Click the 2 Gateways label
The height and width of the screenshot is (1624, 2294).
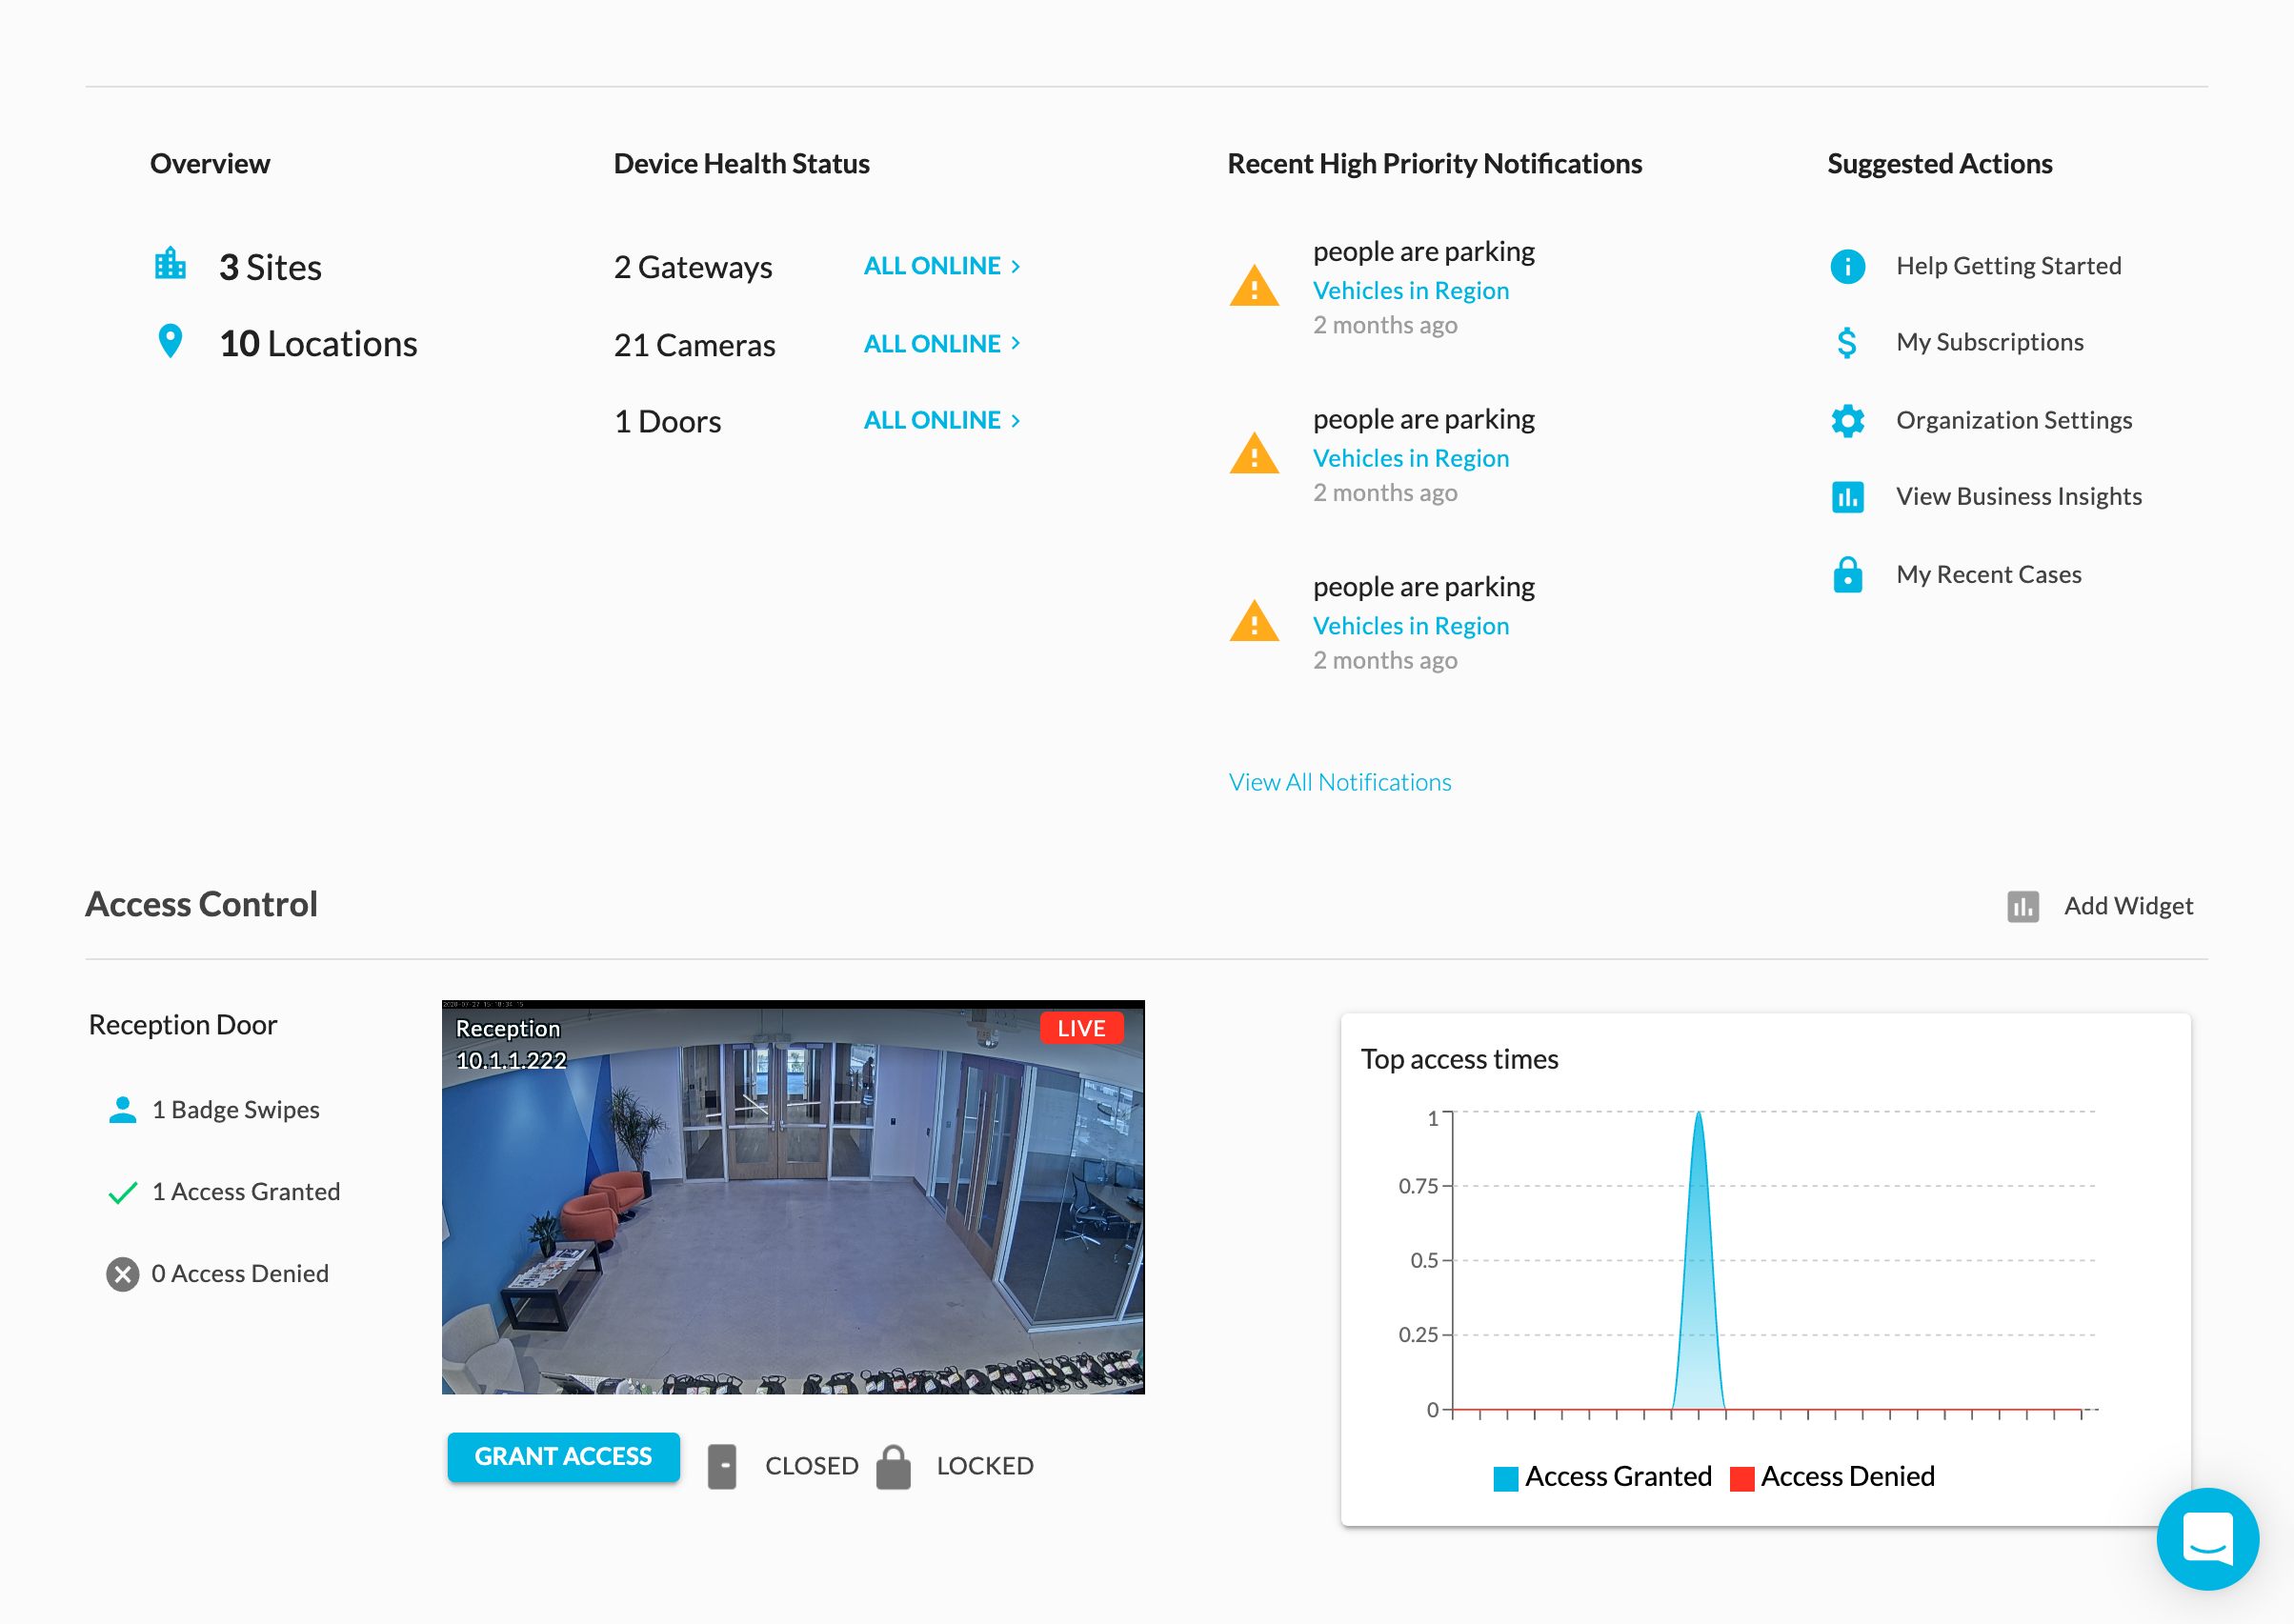[692, 267]
